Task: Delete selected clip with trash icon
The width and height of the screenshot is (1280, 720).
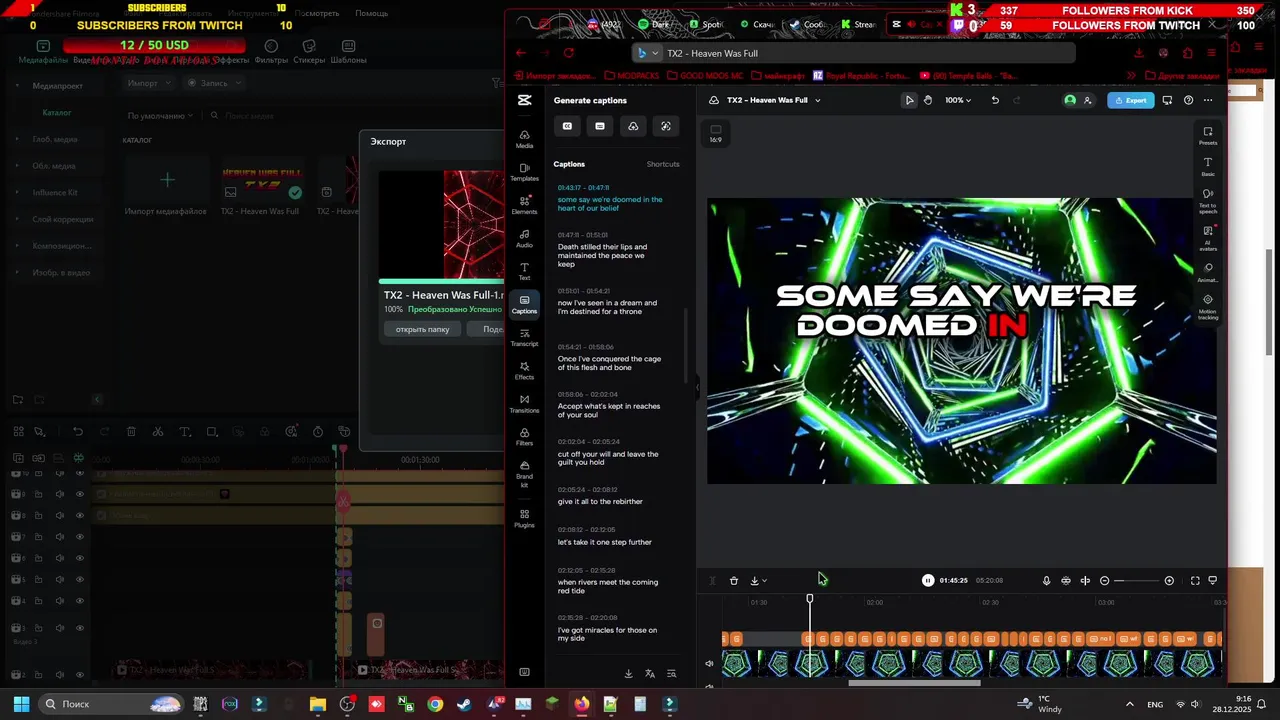Action: [x=733, y=581]
